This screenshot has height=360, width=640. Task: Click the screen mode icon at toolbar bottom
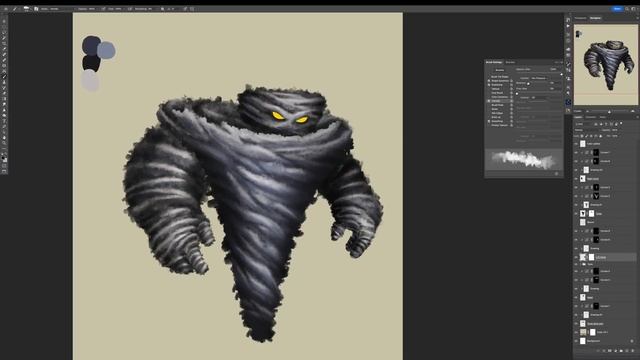point(4,171)
